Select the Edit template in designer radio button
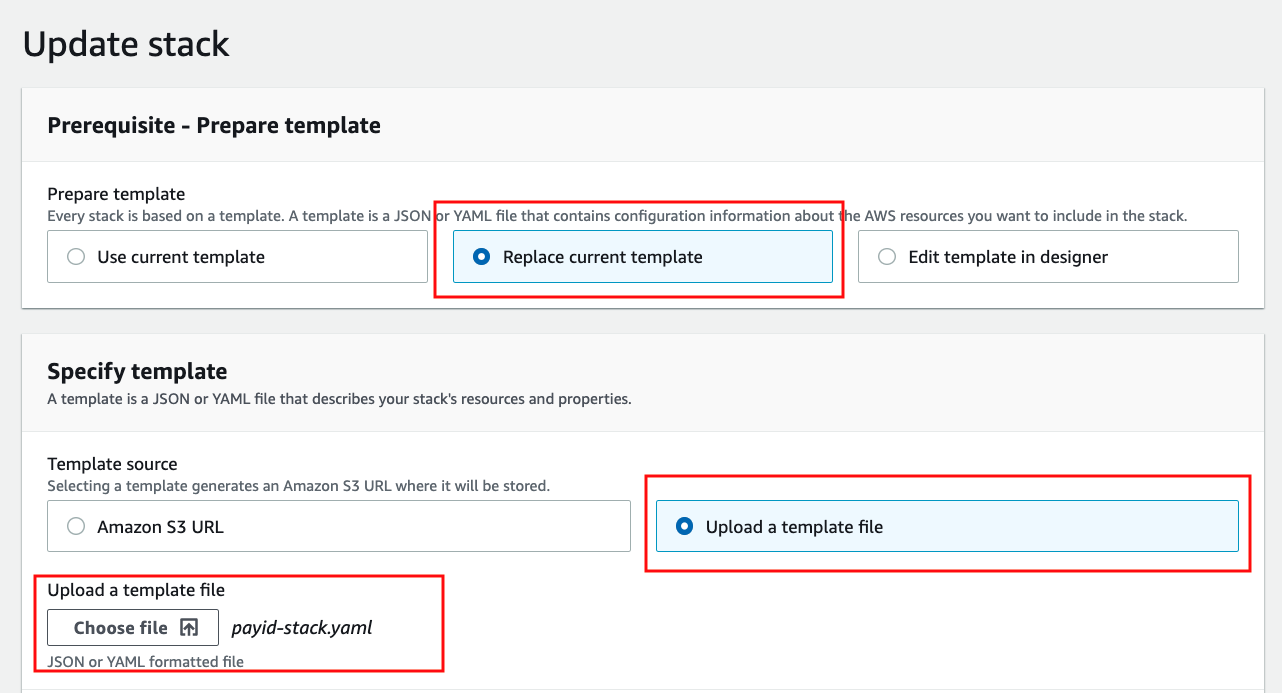 pyautogui.click(x=887, y=257)
